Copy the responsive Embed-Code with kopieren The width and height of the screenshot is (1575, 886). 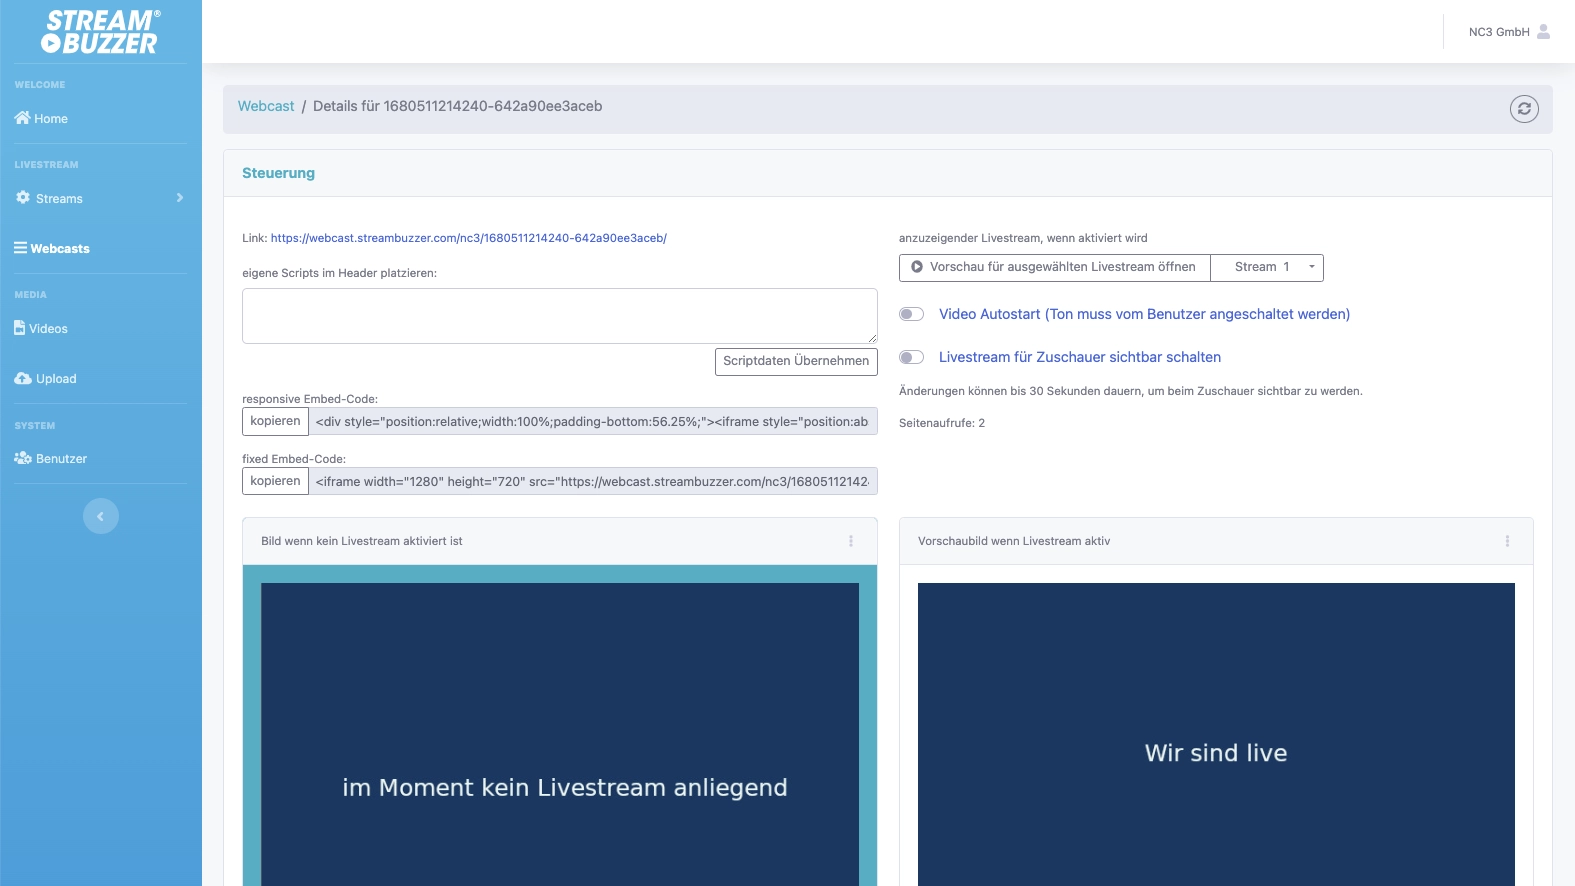tap(275, 421)
